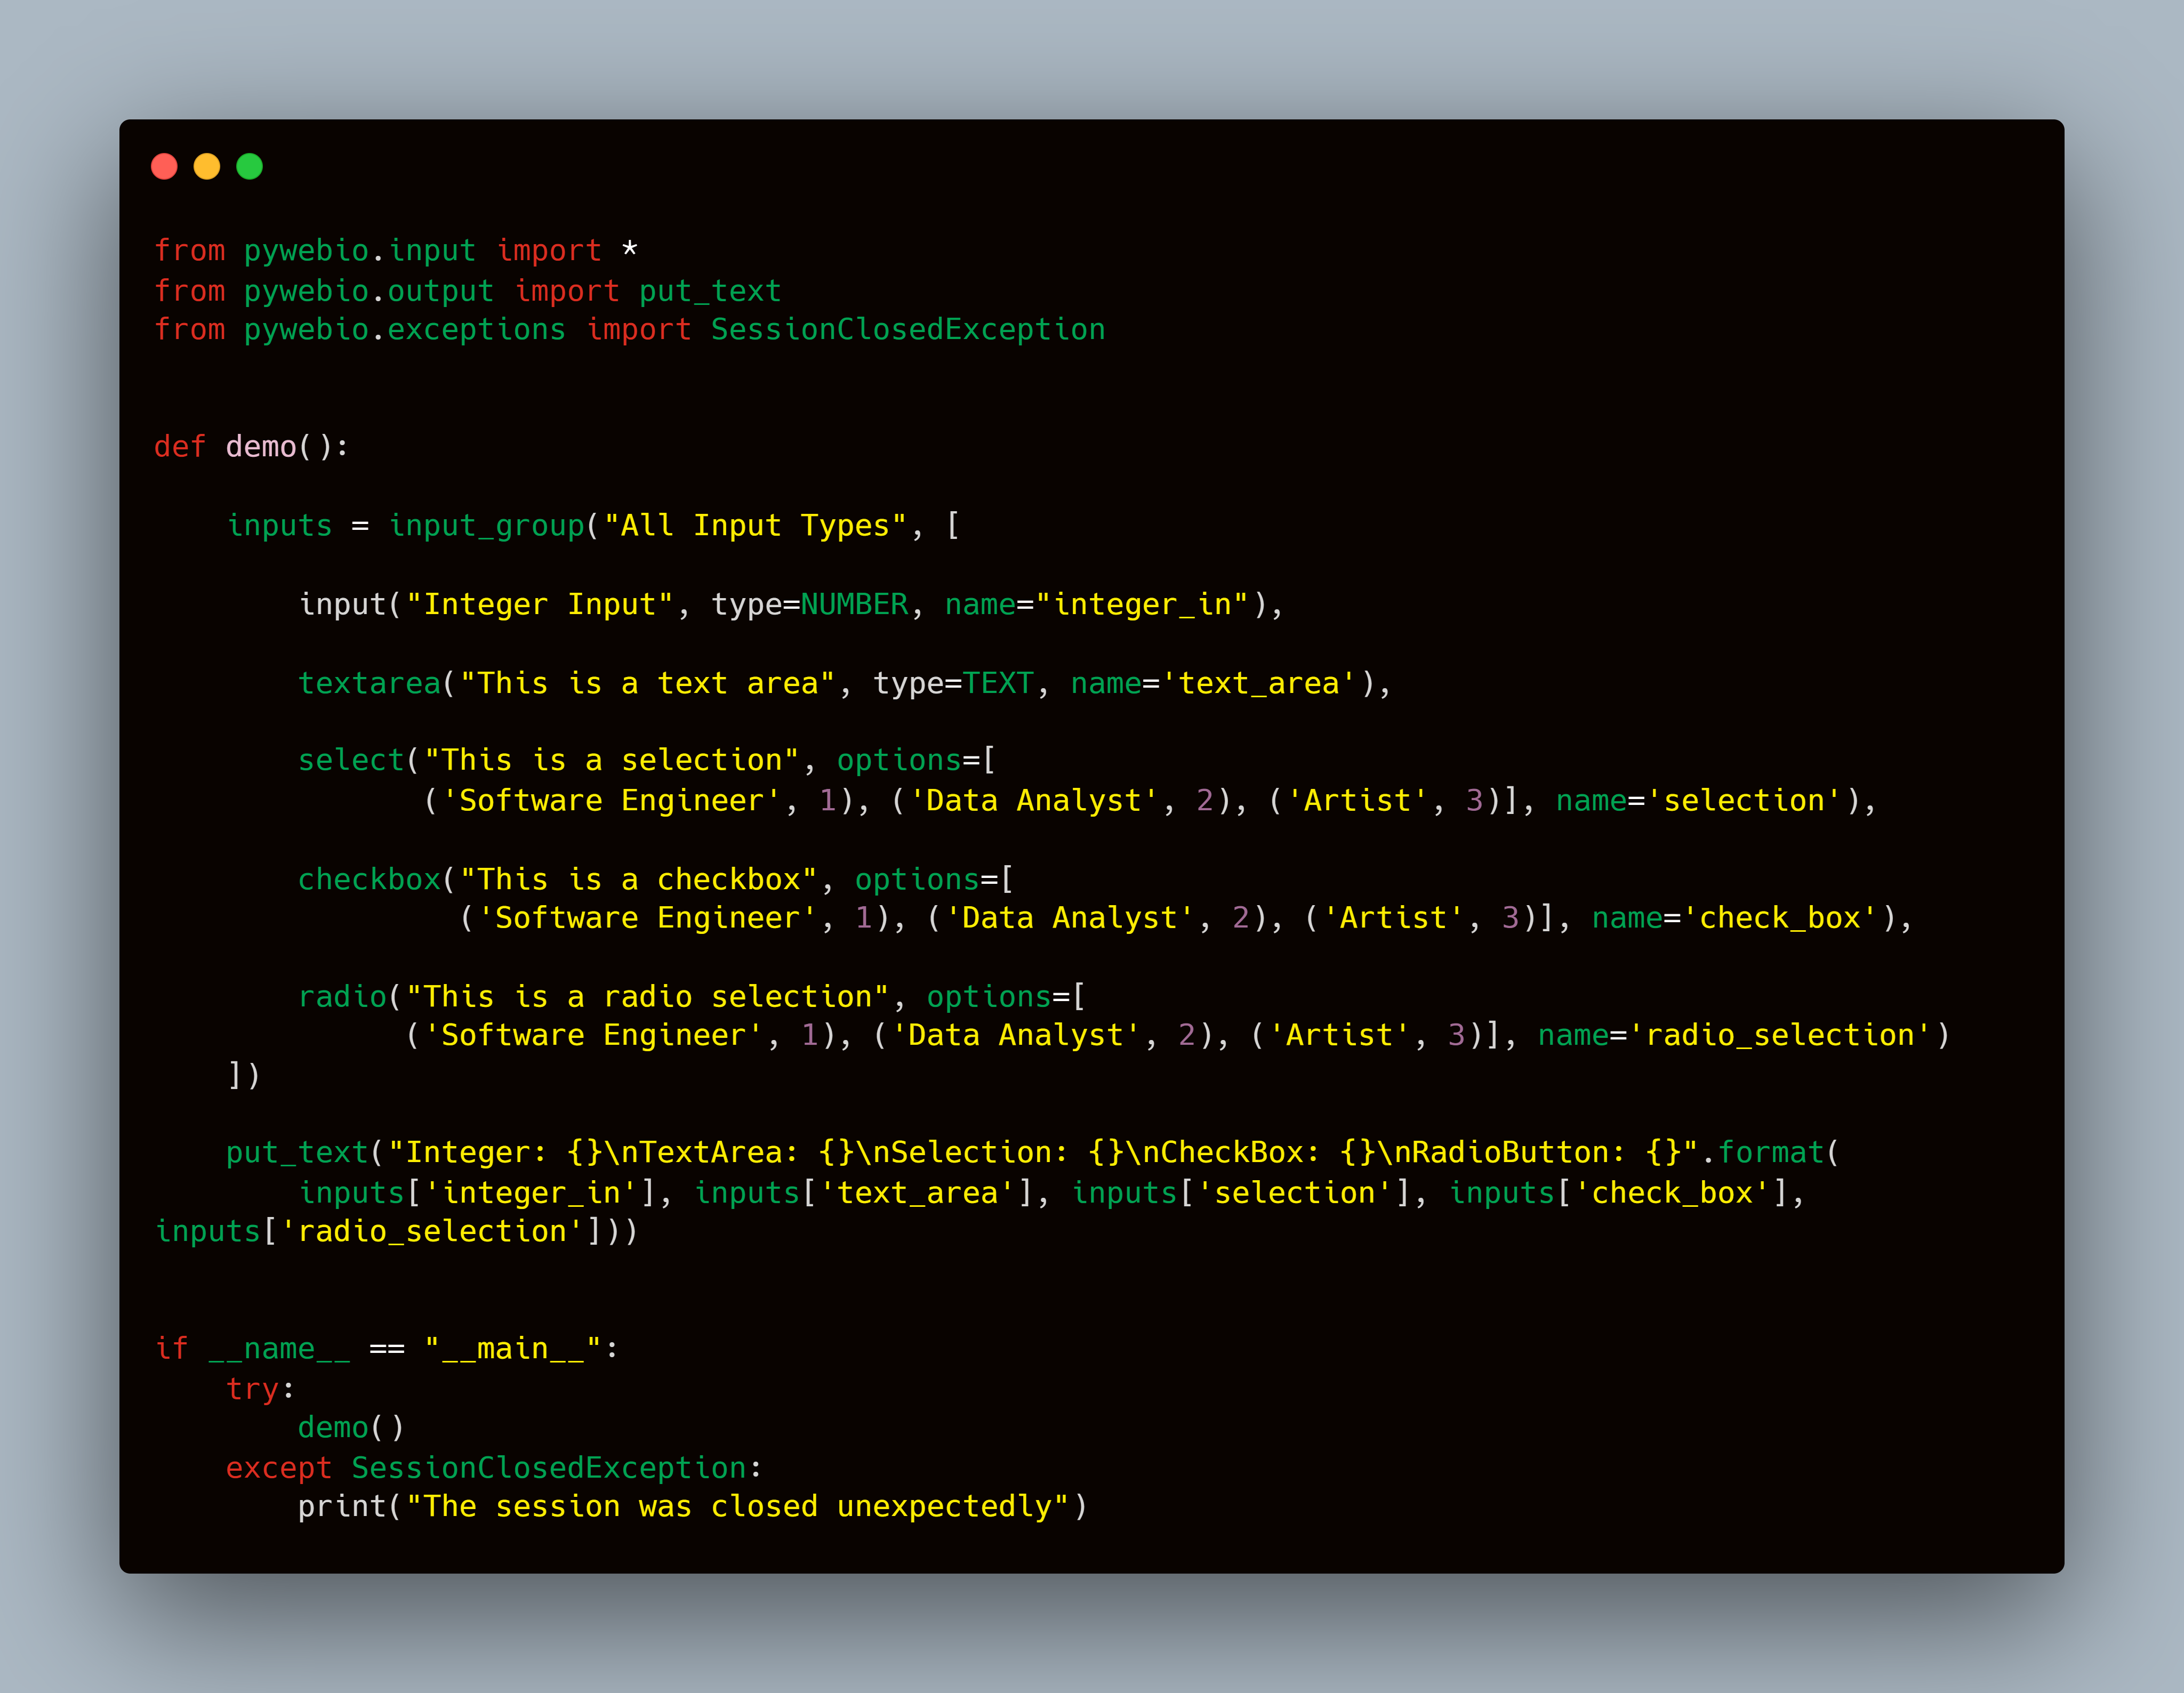Click inputs['radio_selection'] in the format arguments

point(379,1232)
